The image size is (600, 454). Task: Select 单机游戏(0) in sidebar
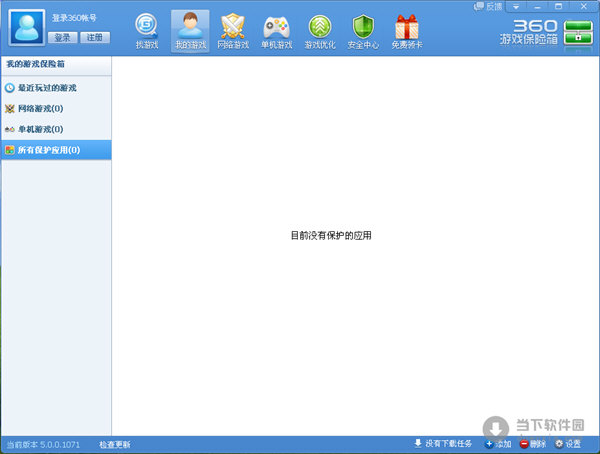(x=56, y=129)
